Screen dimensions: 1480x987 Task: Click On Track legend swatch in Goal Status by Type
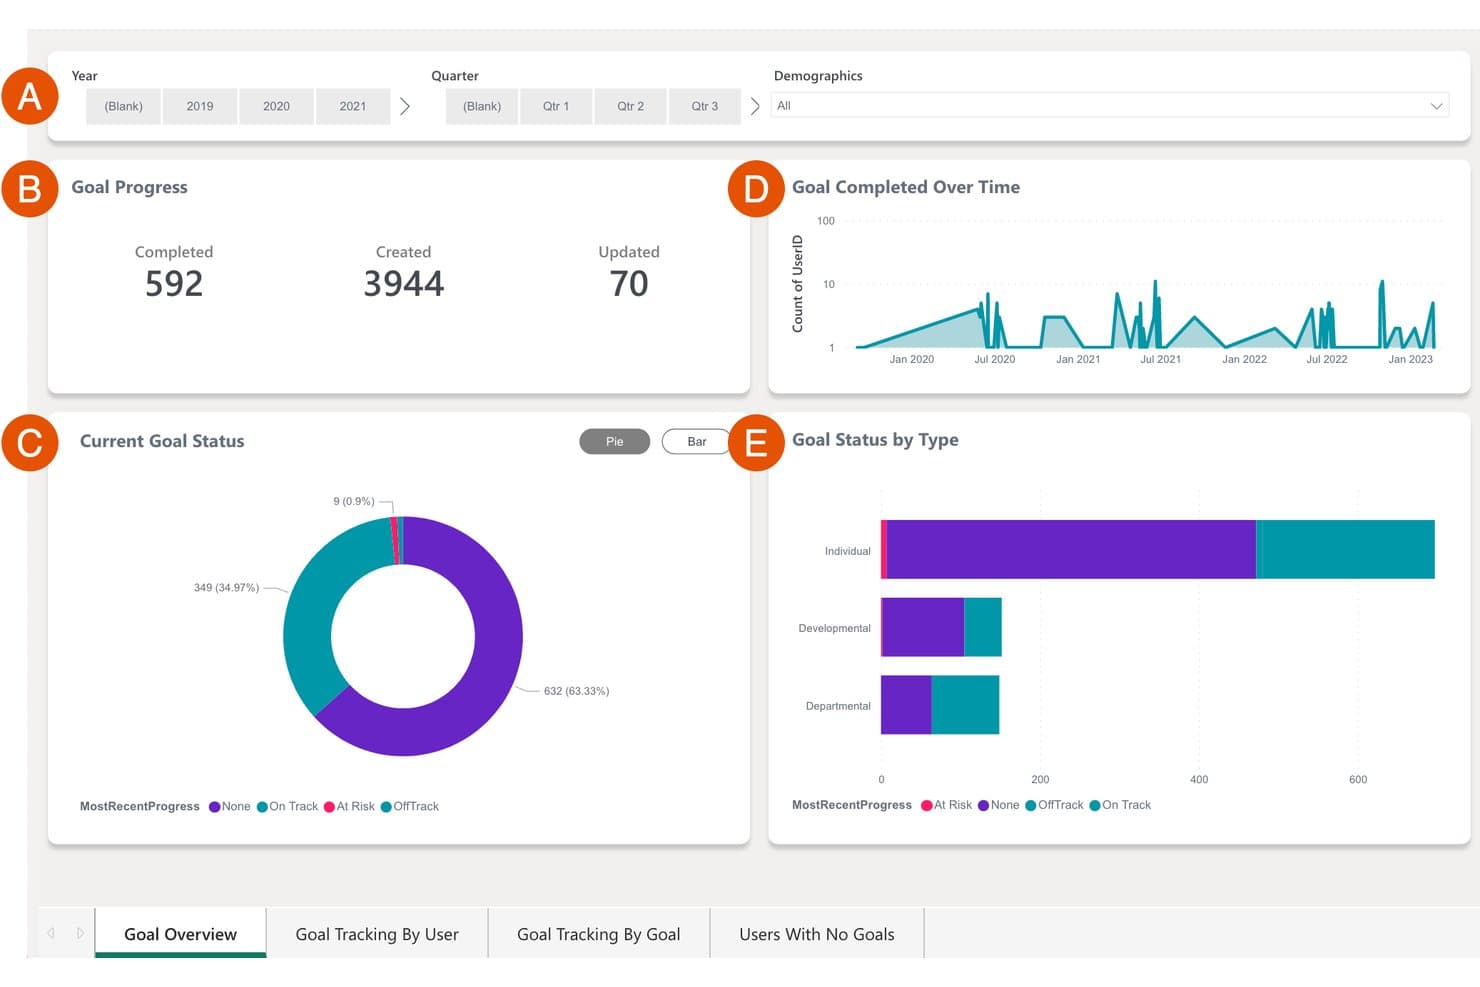pyautogui.click(x=1095, y=805)
